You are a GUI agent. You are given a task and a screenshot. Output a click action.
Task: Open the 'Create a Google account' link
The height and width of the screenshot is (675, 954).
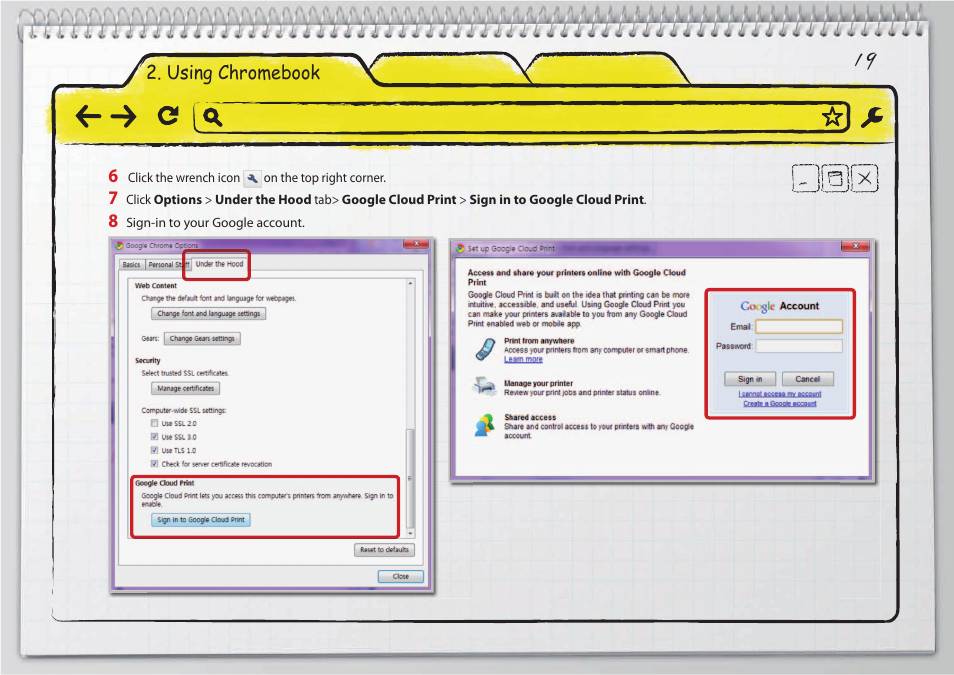(780, 404)
